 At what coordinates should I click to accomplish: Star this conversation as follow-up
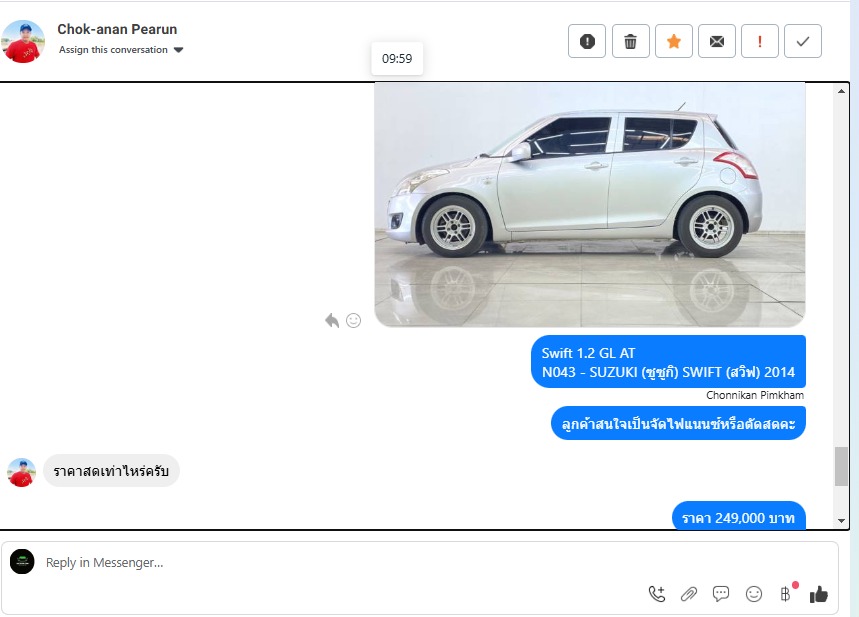click(674, 41)
